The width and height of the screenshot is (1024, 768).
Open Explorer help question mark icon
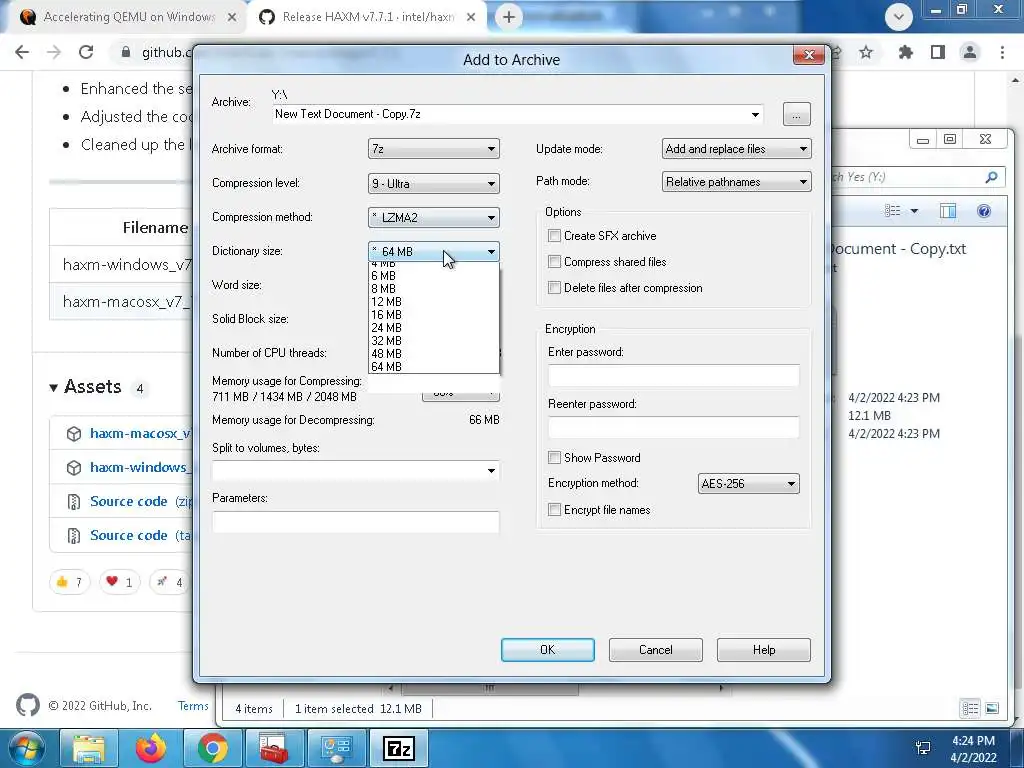point(984,211)
